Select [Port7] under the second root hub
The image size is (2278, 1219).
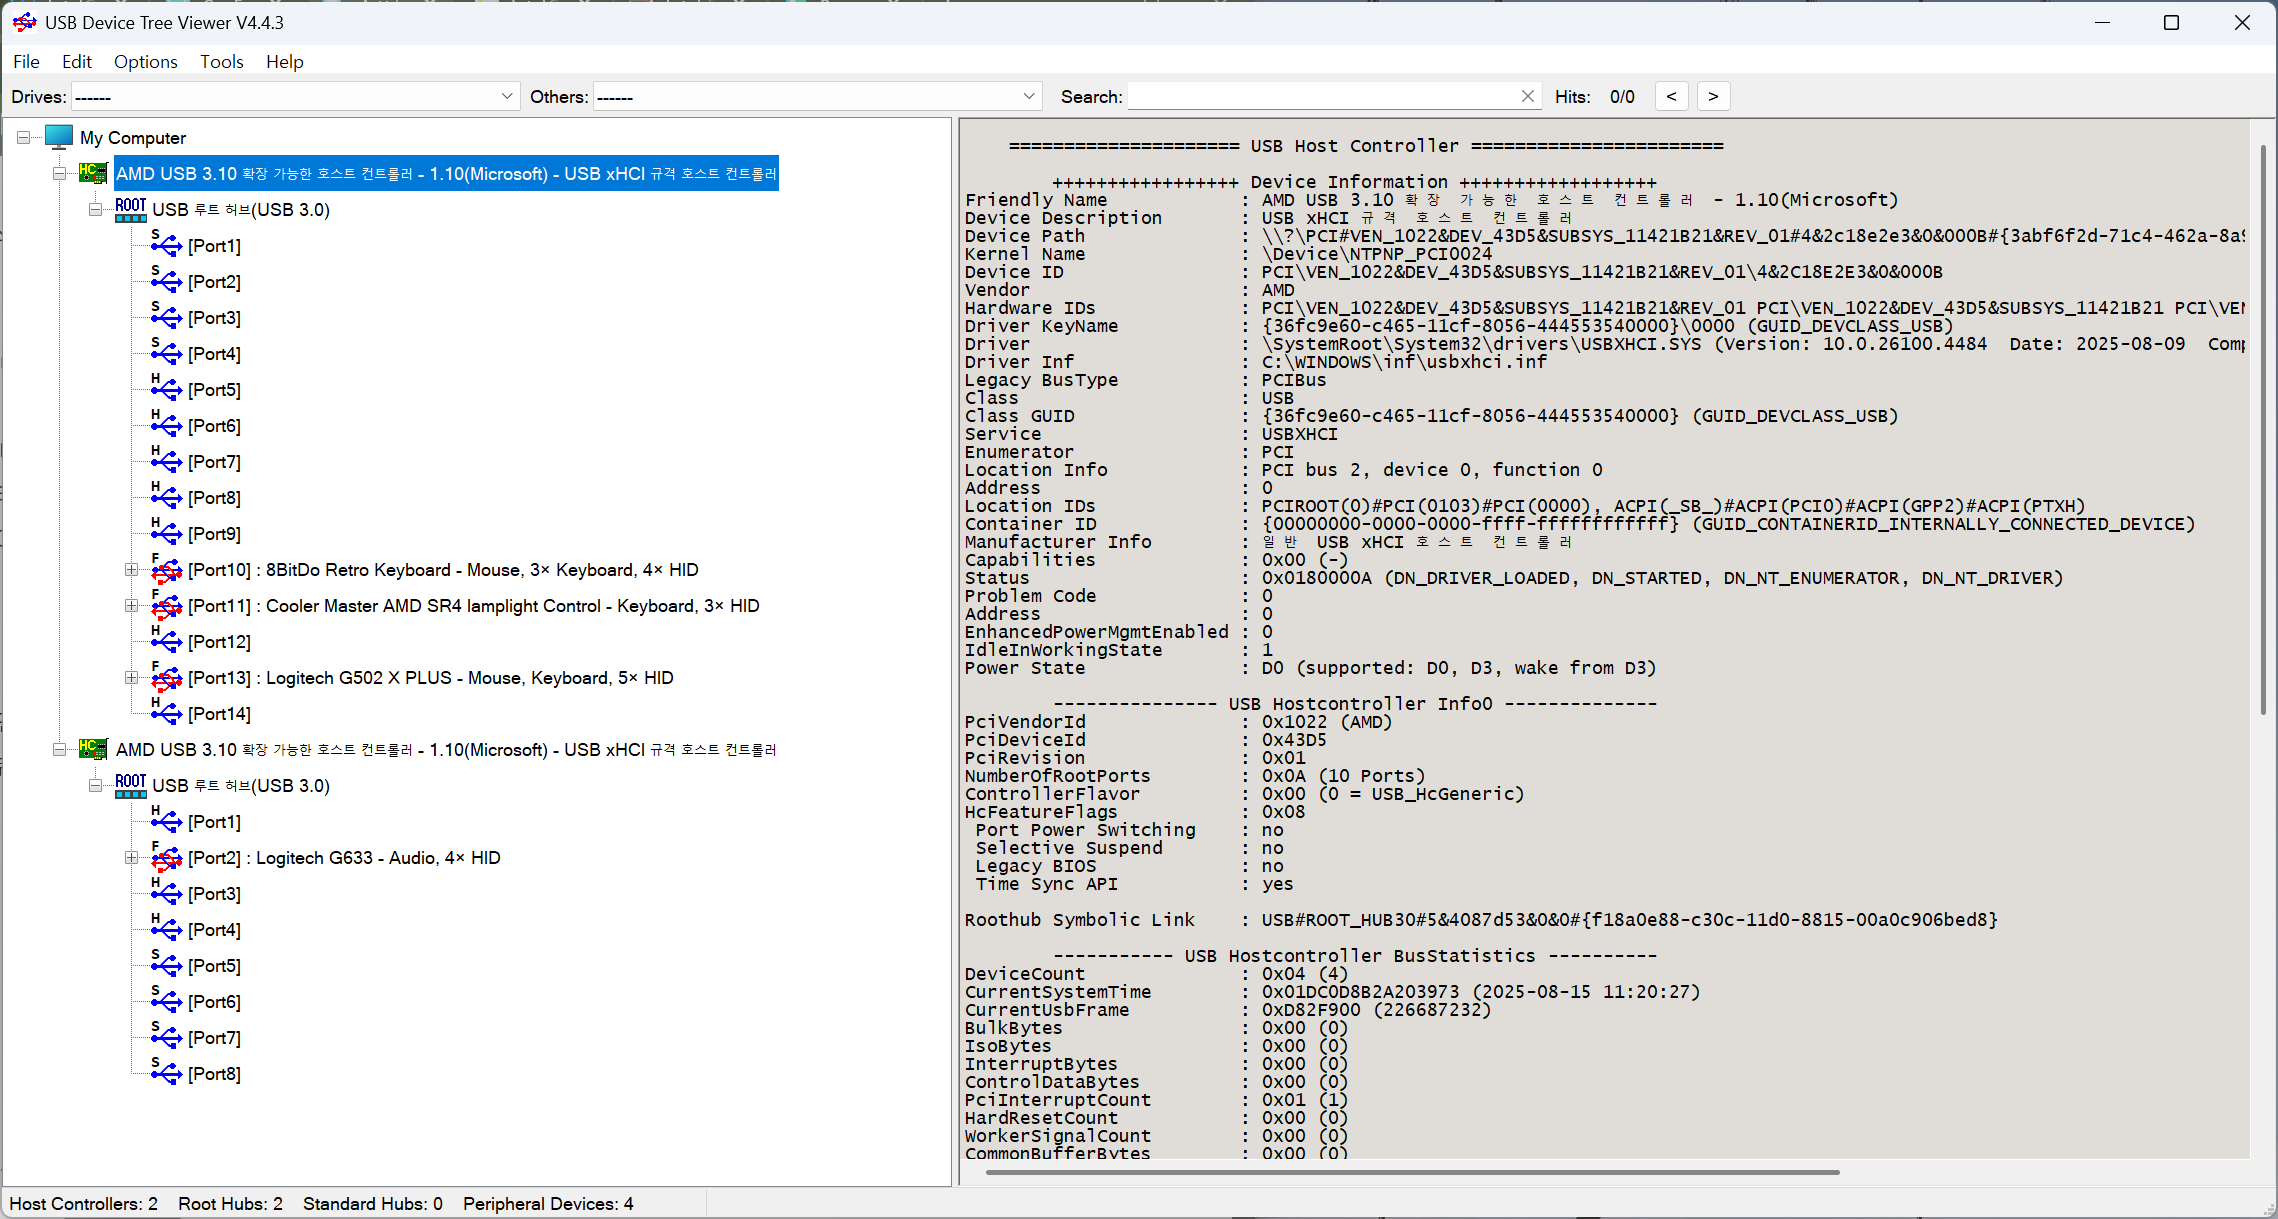click(x=214, y=1037)
